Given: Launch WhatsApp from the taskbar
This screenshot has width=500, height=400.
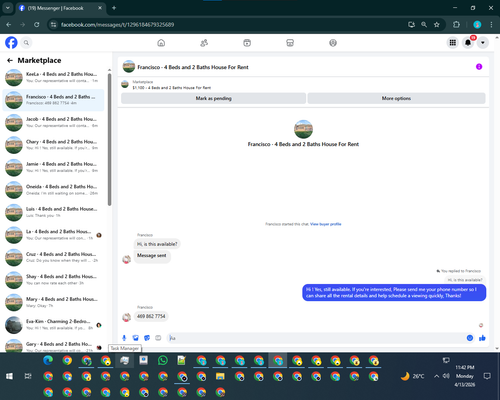Looking at the screenshot, I should pyautogui.click(x=163, y=361).
